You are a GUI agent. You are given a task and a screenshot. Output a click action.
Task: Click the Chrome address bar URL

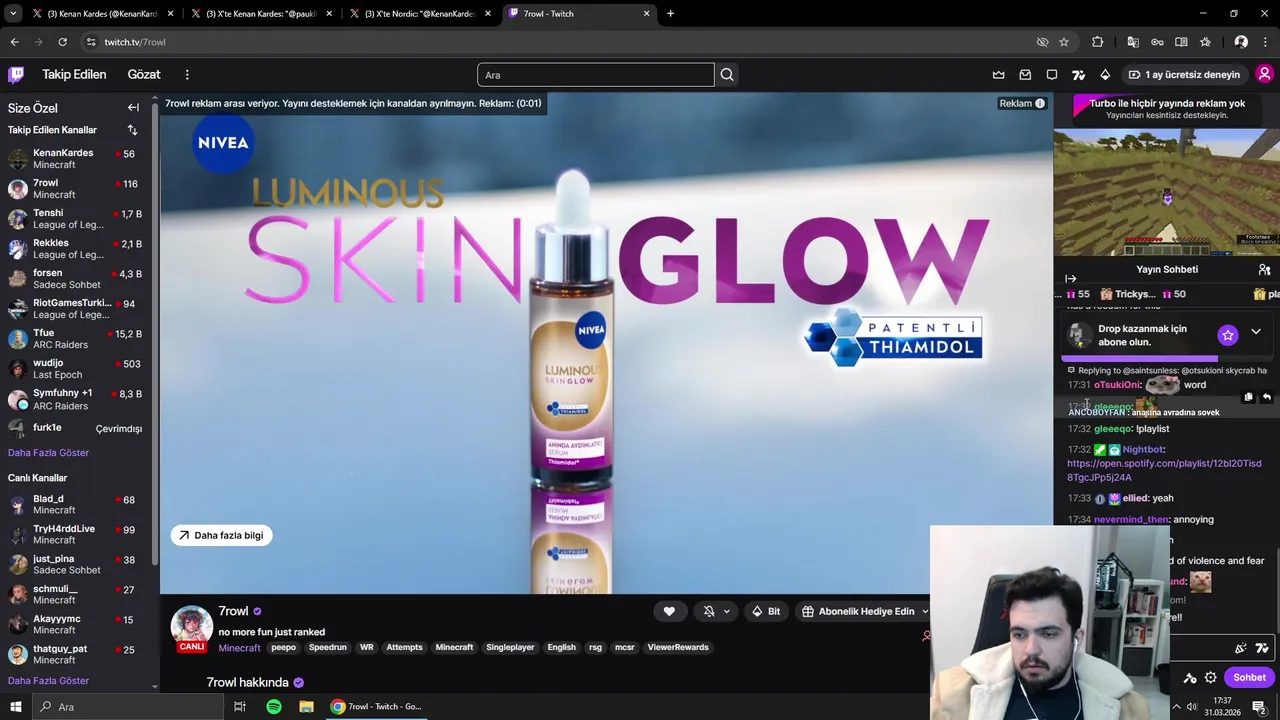point(135,42)
